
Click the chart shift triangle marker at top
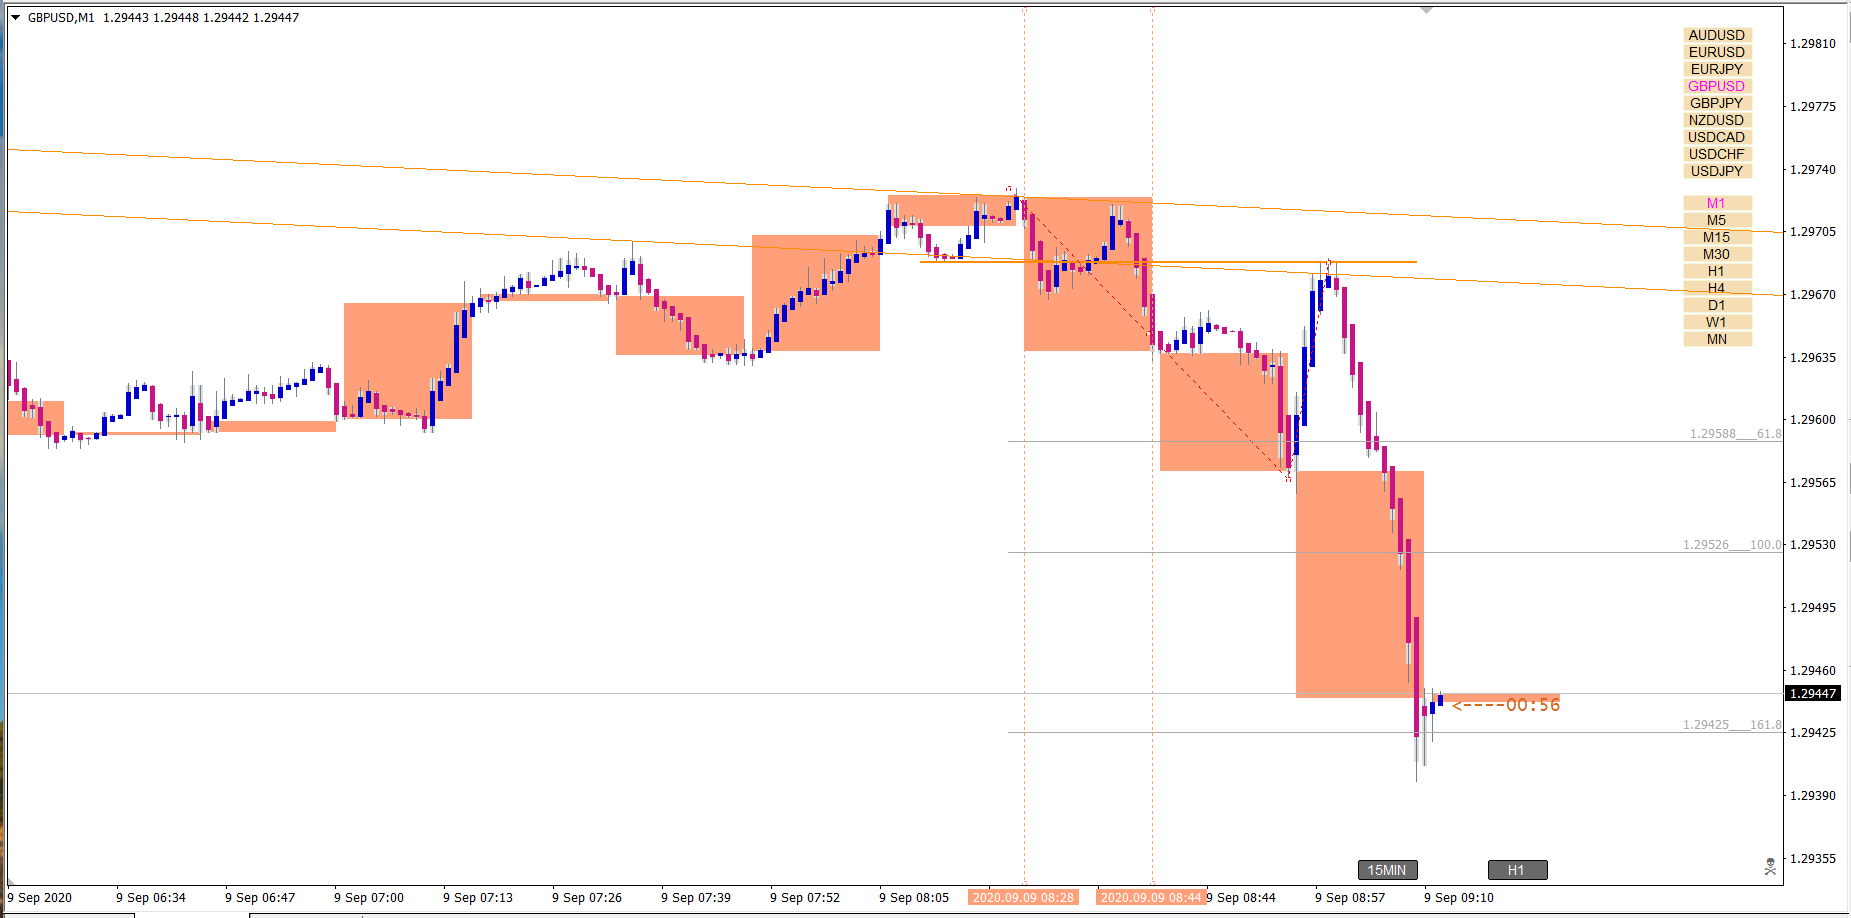1426,10
